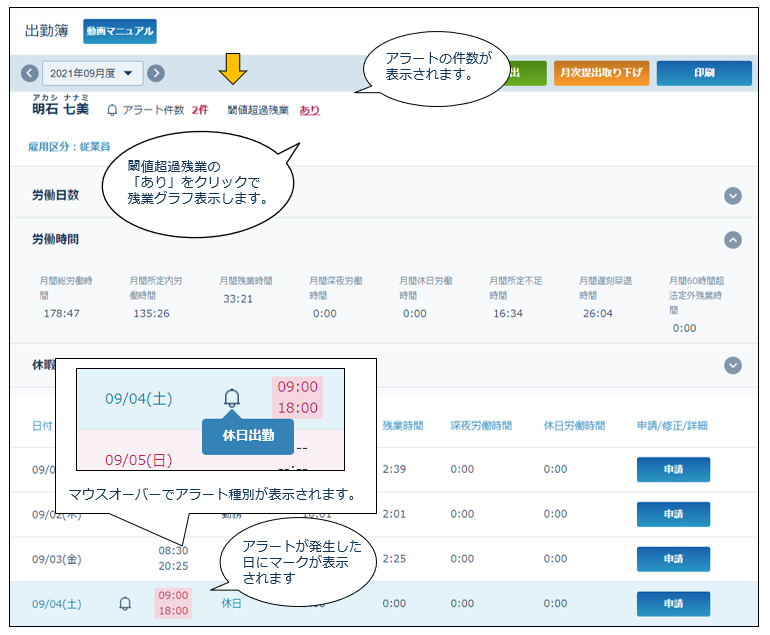This screenshot has height=635, width=770.
Task: Click the 雇用区分：従業員 label
Action: 69,147
